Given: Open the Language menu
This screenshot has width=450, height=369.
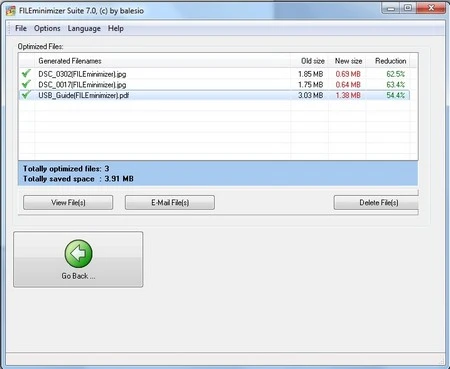Looking at the screenshot, I should point(84,29).
